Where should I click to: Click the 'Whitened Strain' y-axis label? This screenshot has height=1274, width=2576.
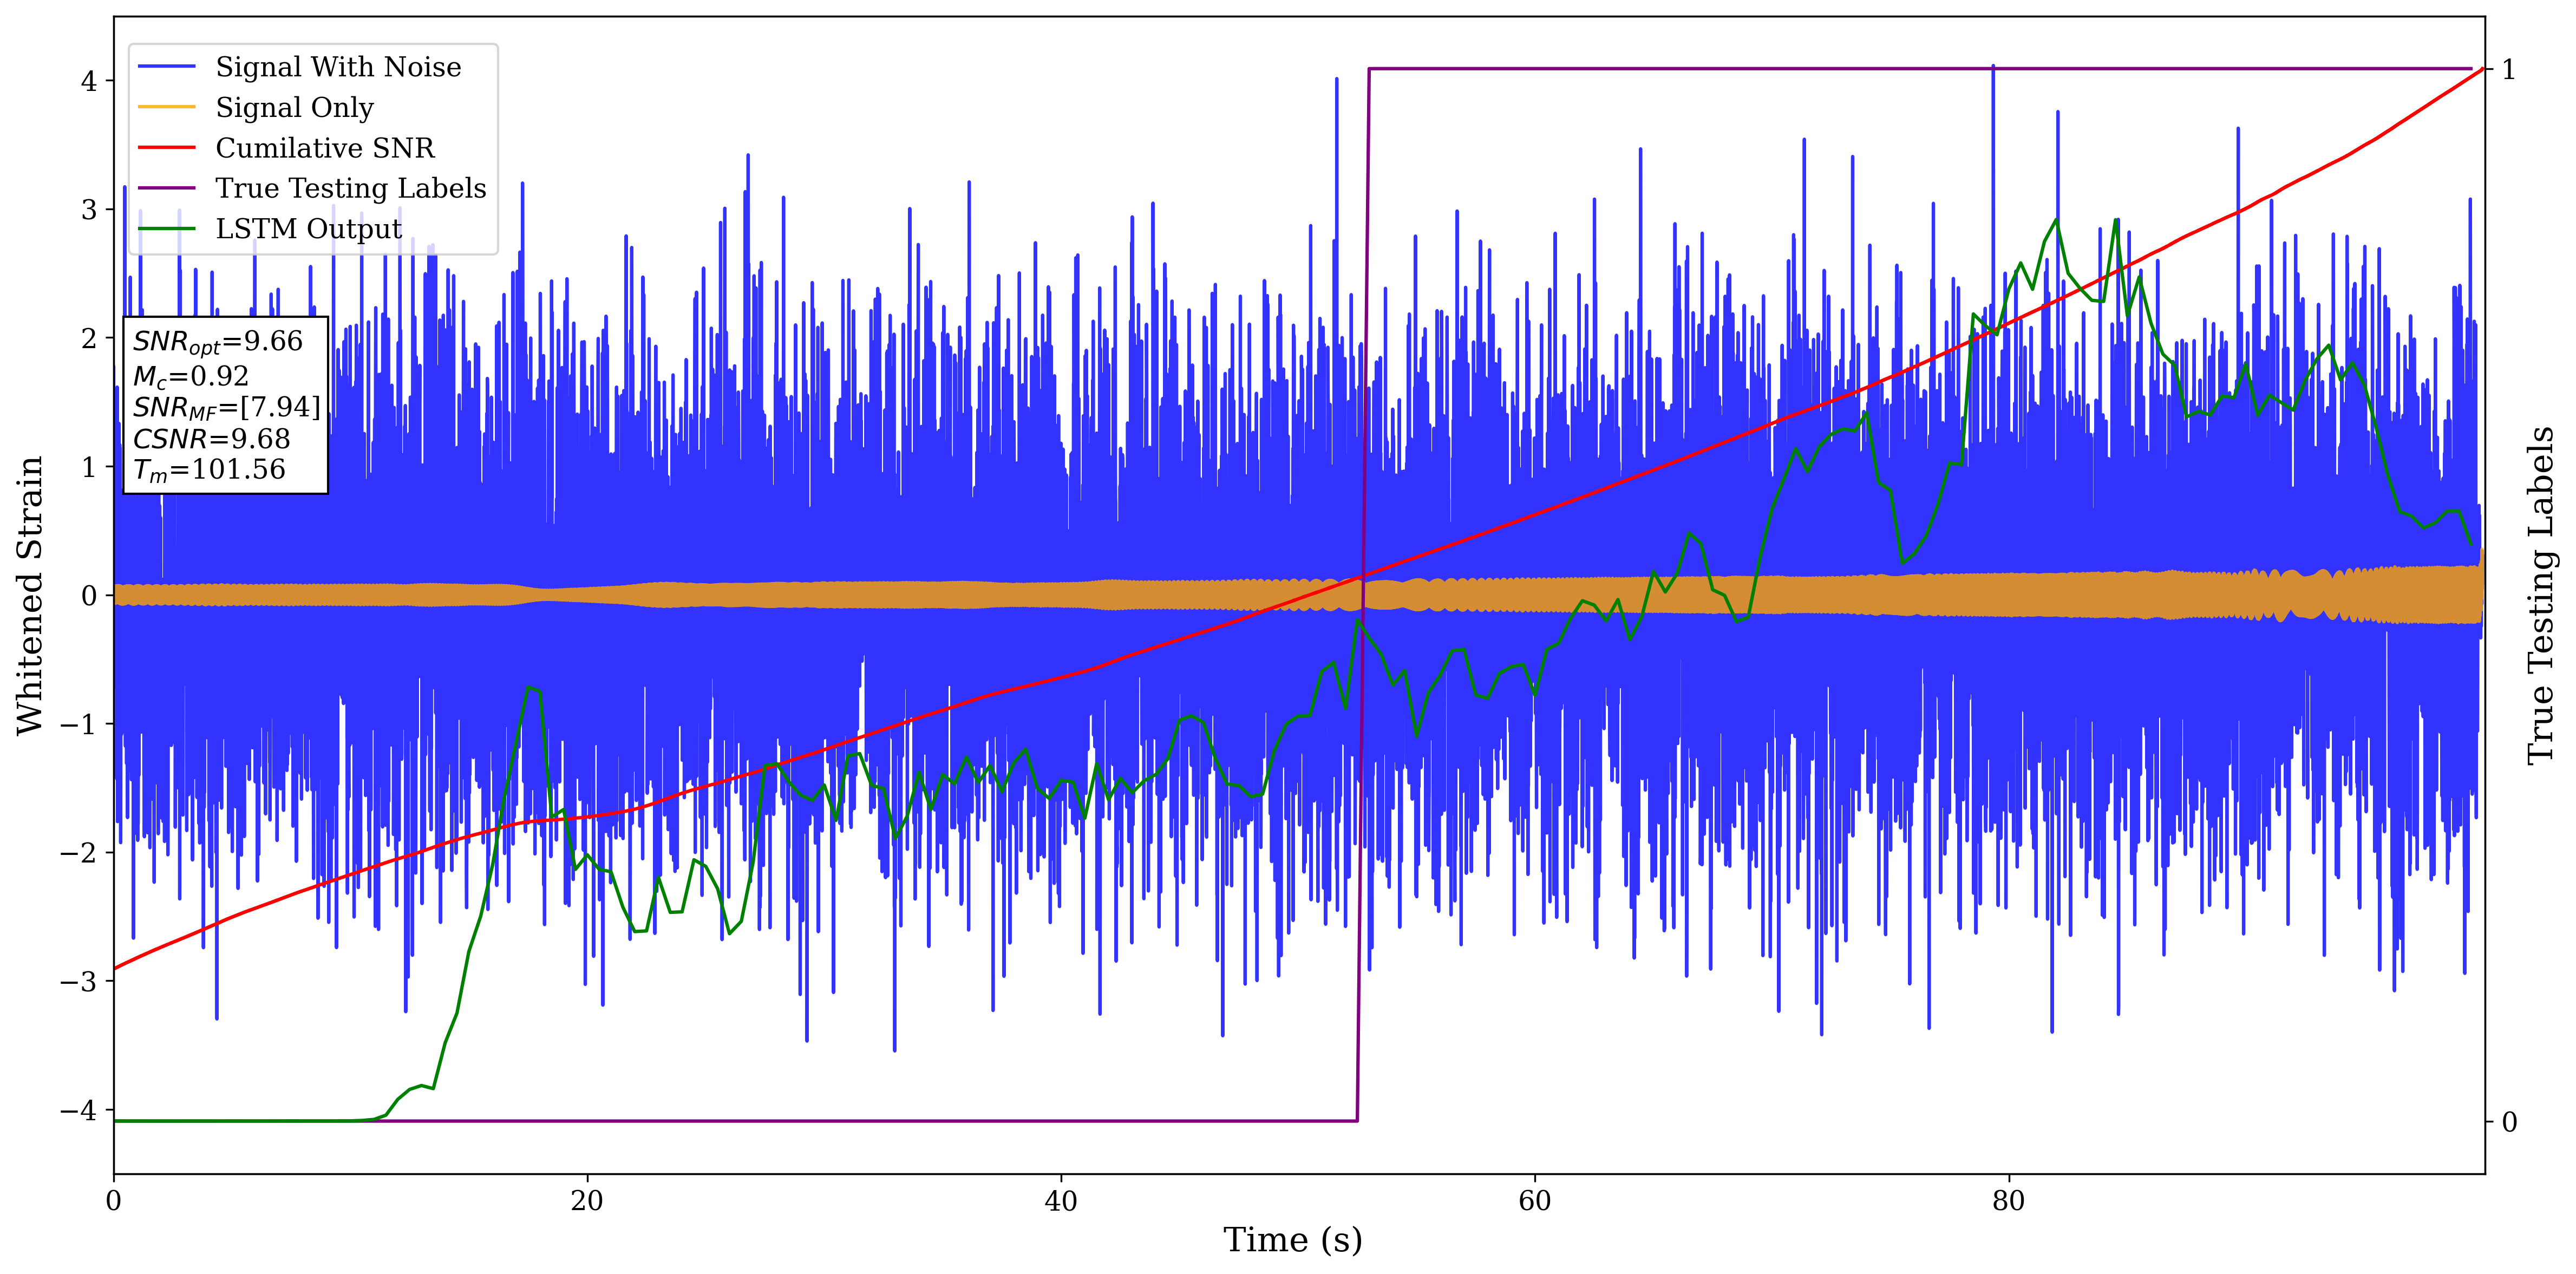(x=30, y=595)
